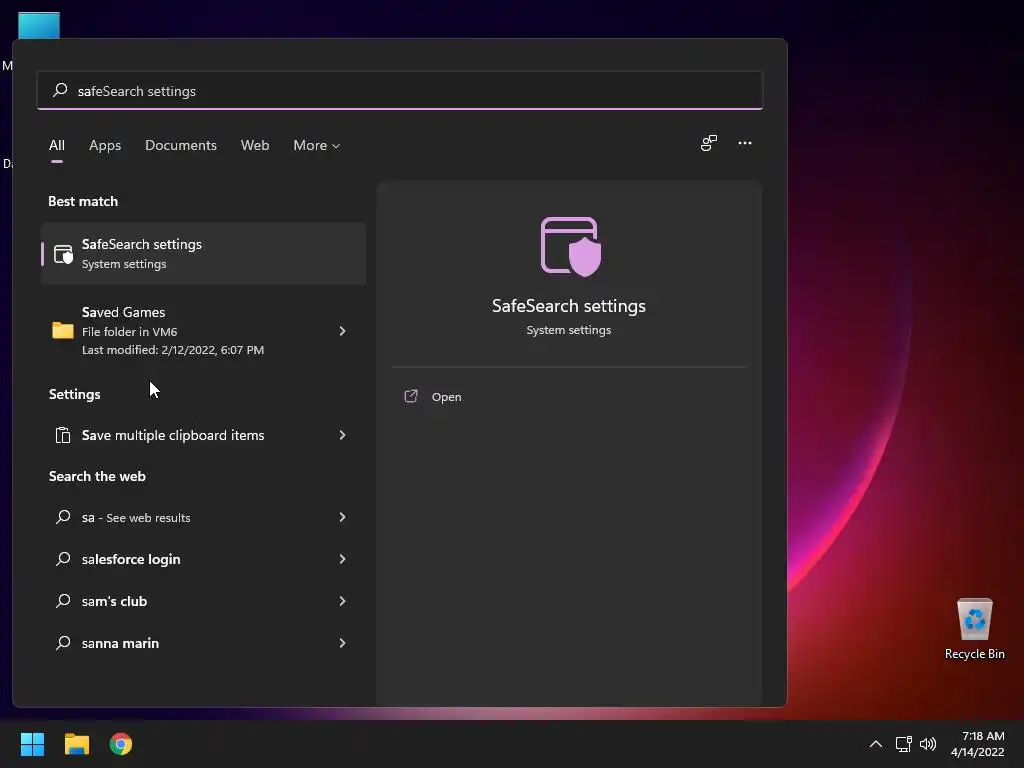Switch to the Web search tab
1024x768 pixels.
click(x=255, y=145)
